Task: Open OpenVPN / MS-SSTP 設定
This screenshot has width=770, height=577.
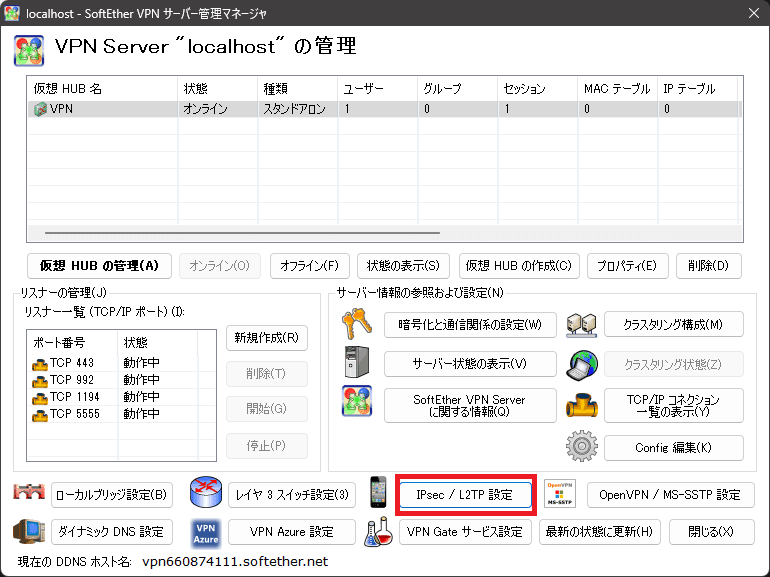Action: pos(670,495)
